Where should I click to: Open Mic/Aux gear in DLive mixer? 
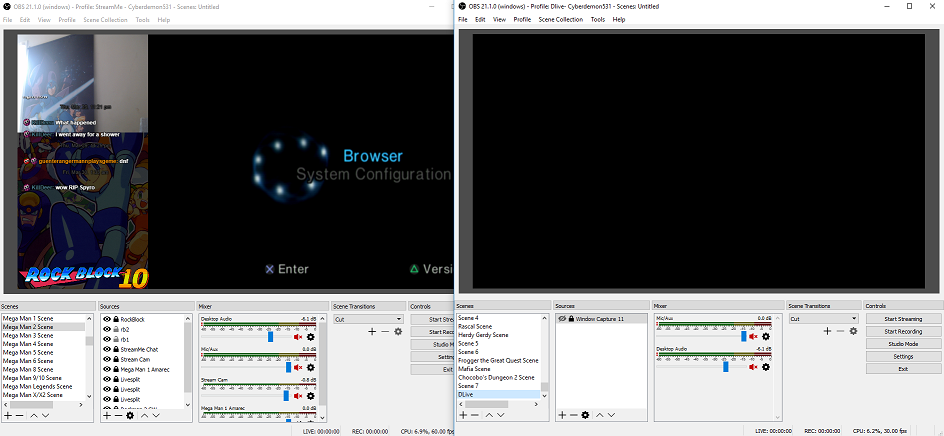pyautogui.click(x=766, y=337)
